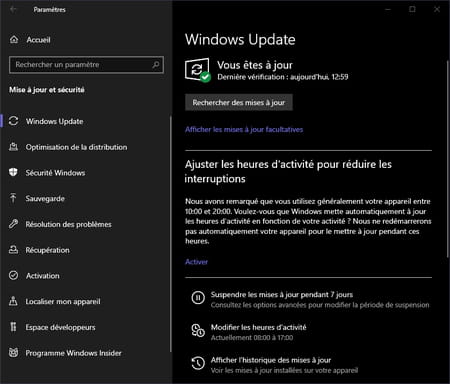Click the Programme Windows Insider cat icon

(x=14, y=353)
